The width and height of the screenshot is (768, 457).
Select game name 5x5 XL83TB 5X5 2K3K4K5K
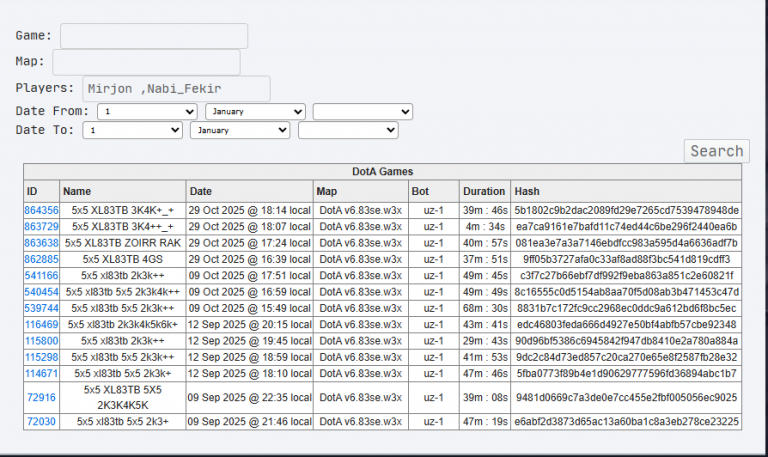(x=122, y=397)
